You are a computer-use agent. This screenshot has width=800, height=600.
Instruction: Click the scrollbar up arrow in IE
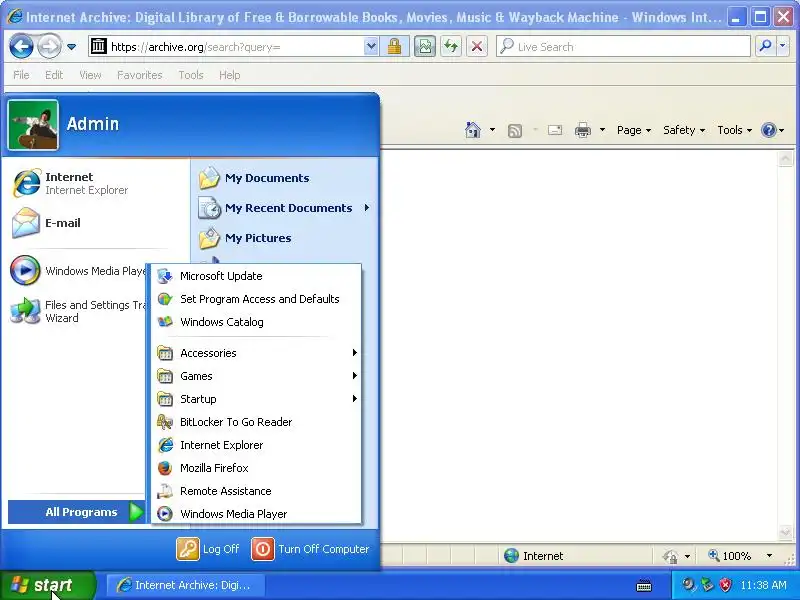point(786,159)
